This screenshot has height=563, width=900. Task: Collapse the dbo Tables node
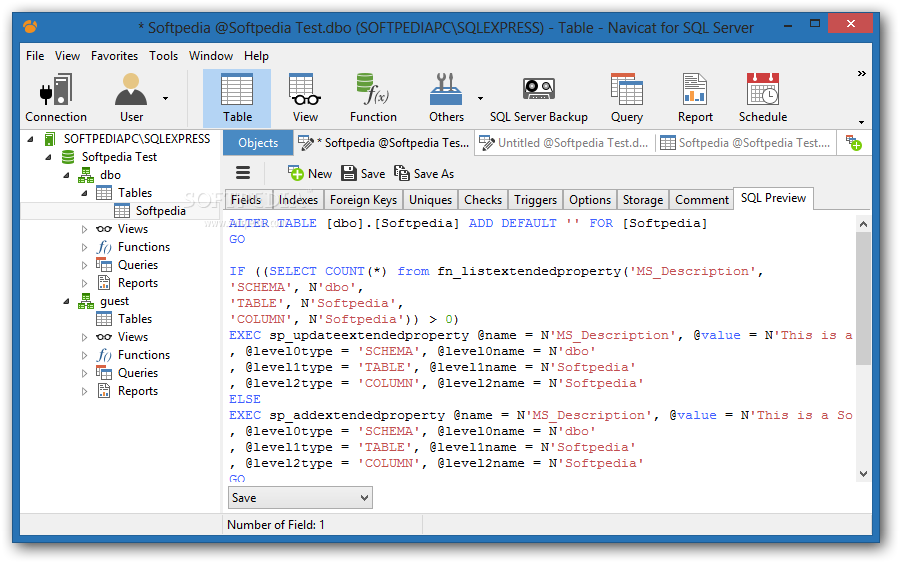click(x=84, y=193)
